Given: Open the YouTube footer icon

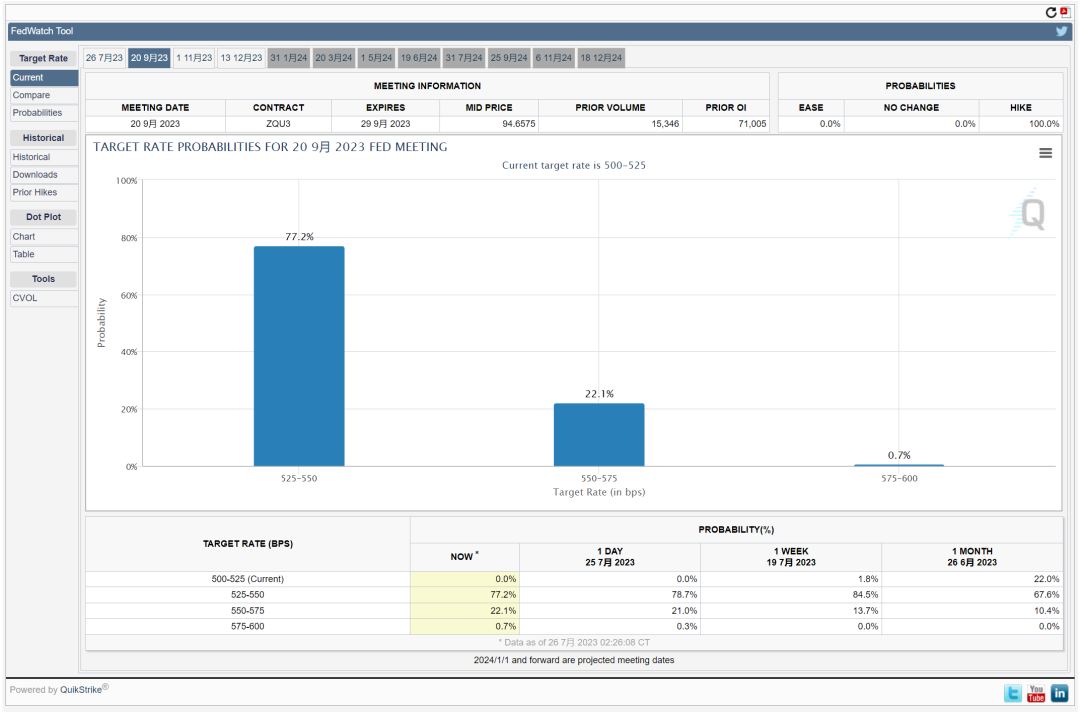Looking at the screenshot, I should 1036,693.
